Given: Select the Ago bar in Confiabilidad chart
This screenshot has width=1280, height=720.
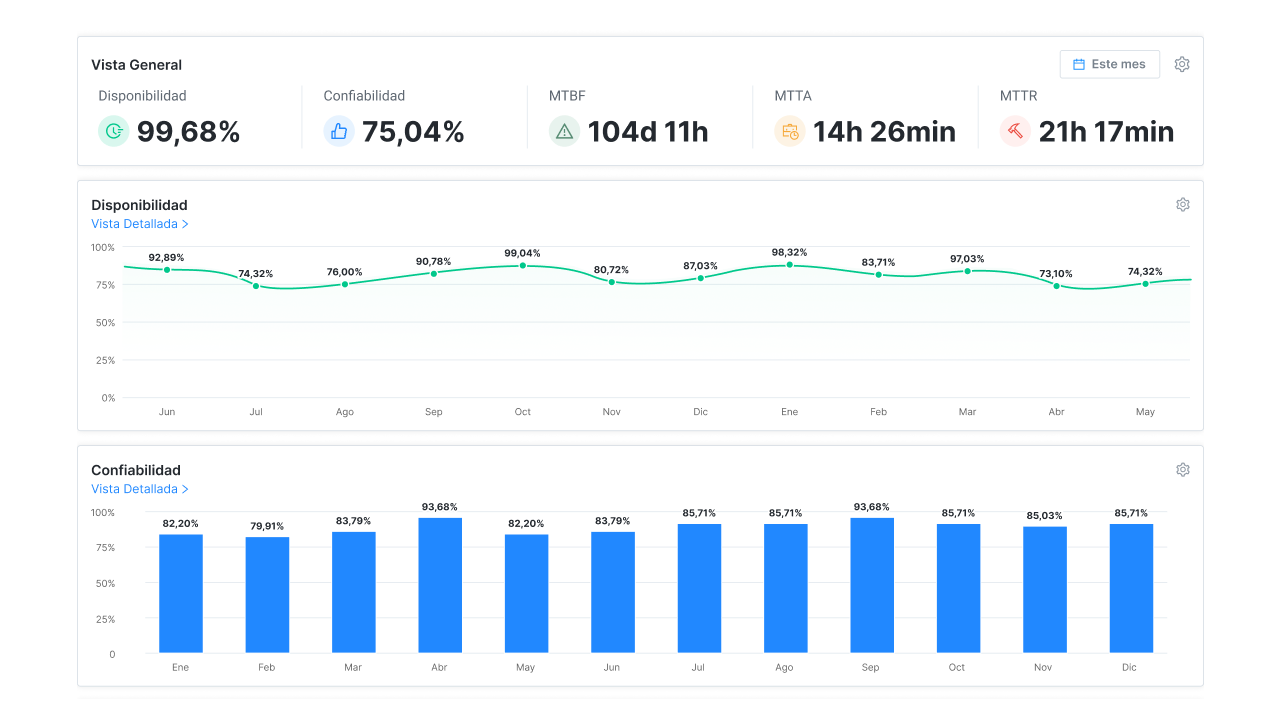Looking at the screenshot, I should click(786, 589).
